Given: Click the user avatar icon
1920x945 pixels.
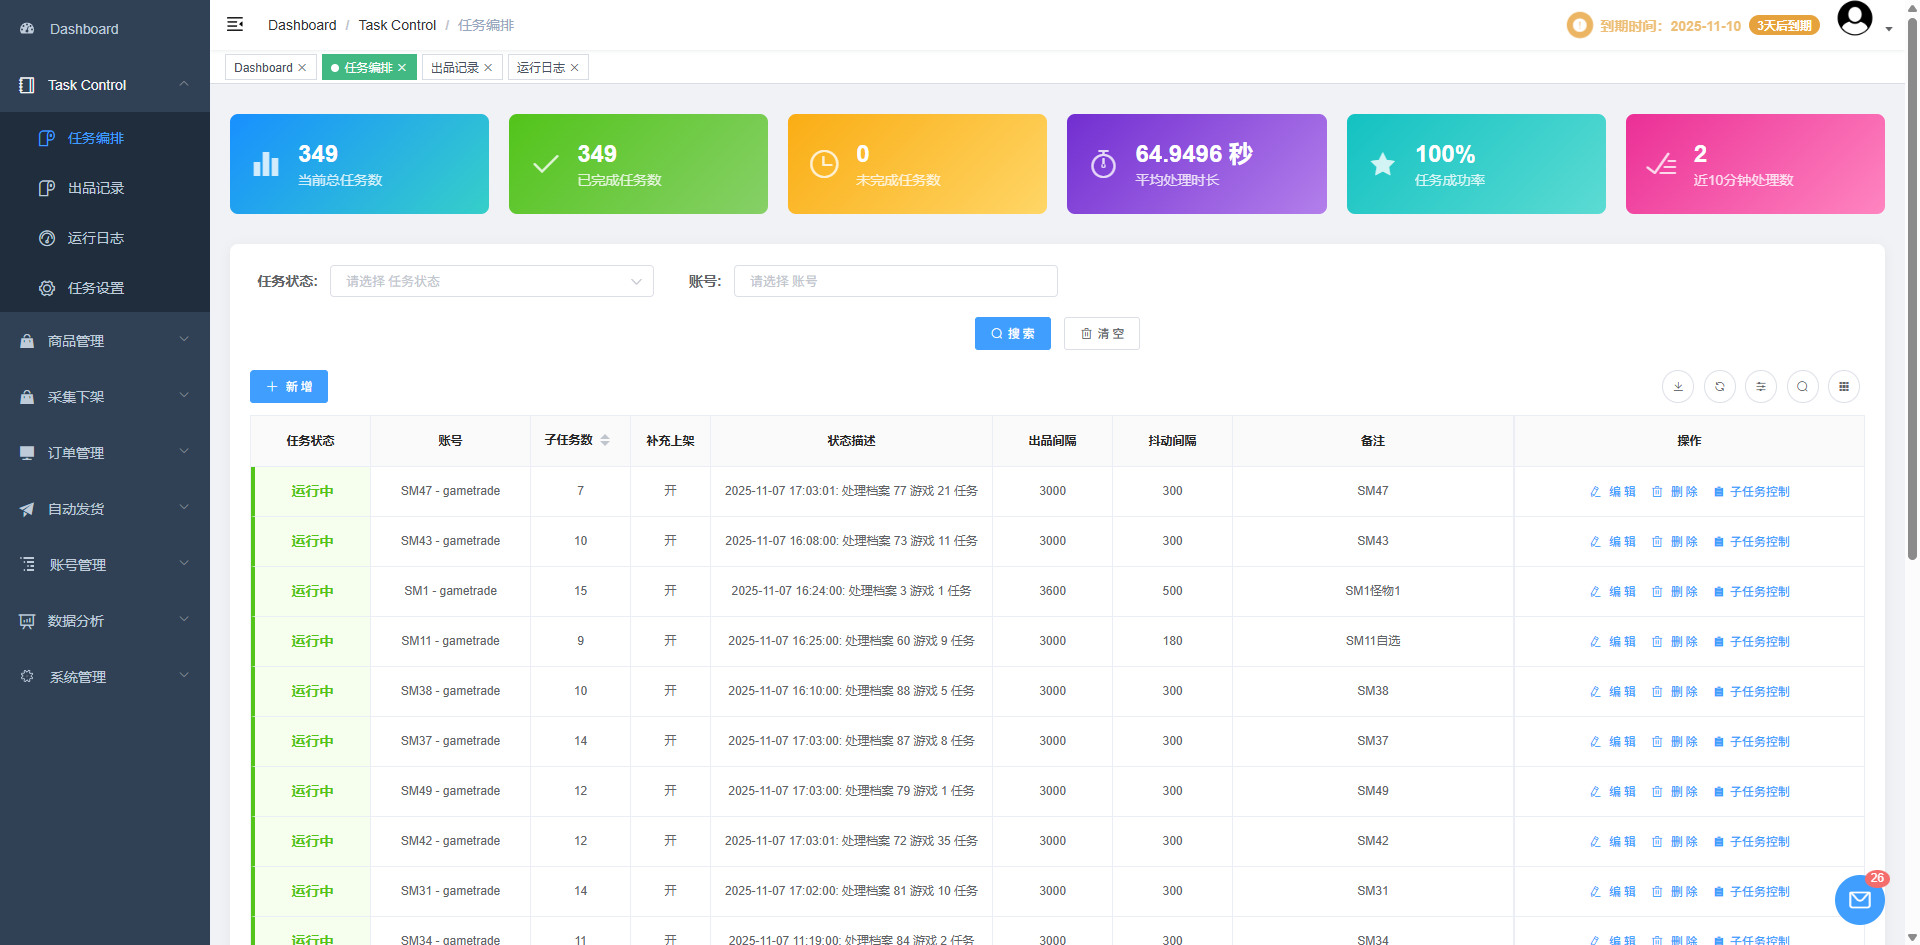Looking at the screenshot, I should pyautogui.click(x=1855, y=19).
